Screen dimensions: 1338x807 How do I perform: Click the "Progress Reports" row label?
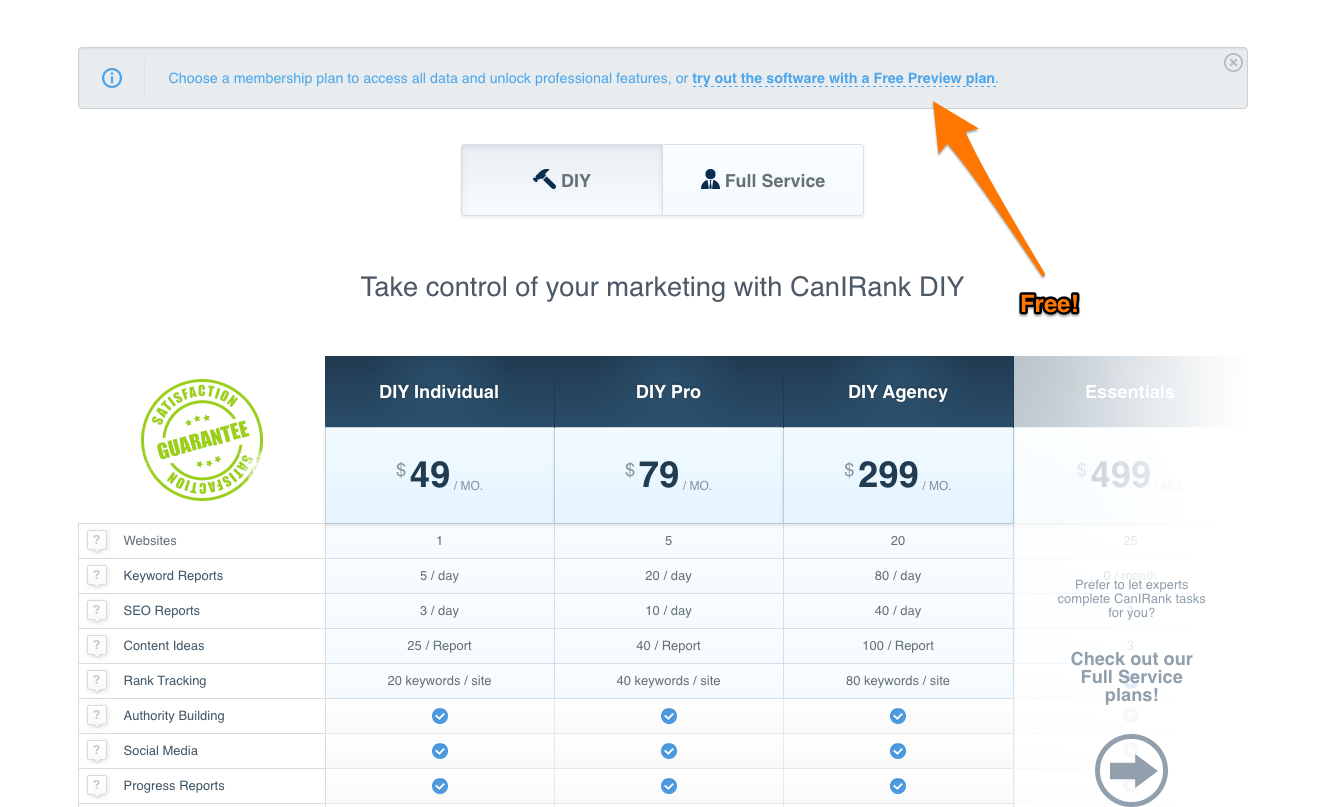[x=173, y=786]
